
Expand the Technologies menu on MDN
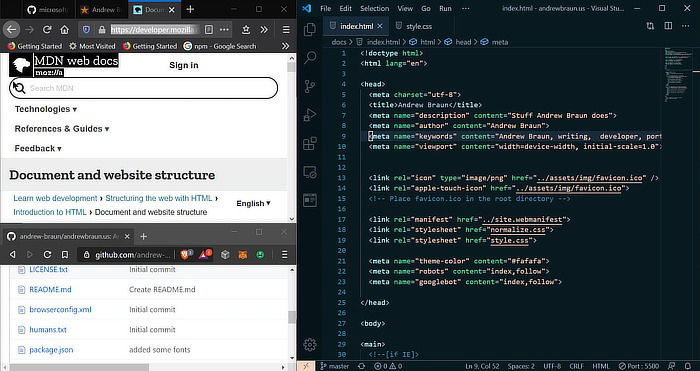[x=46, y=109]
